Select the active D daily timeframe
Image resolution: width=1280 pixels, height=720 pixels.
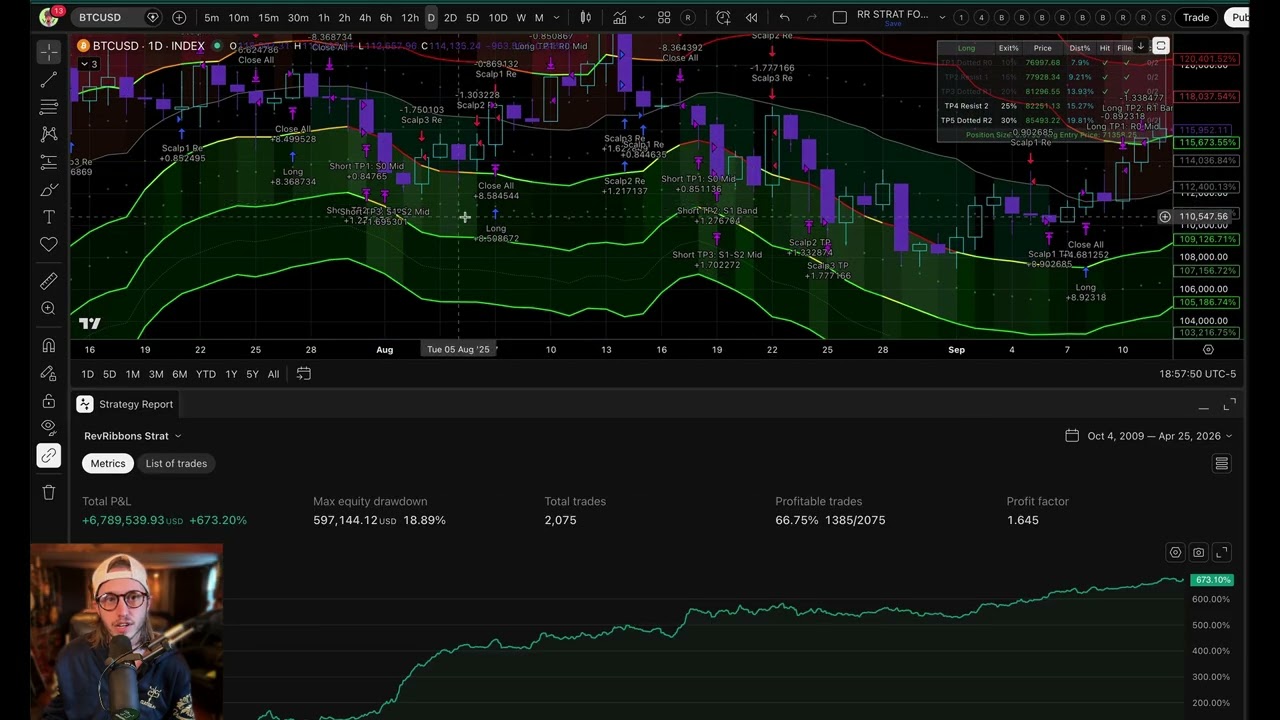pyautogui.click(x=431, y=18)
